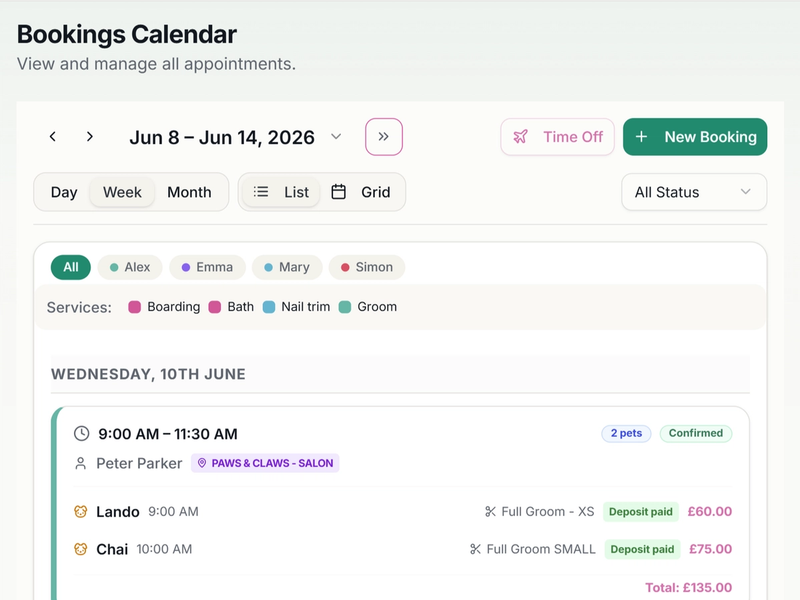
Task: Click the airplane icon in Time Off
Action: tap(520, 137)
